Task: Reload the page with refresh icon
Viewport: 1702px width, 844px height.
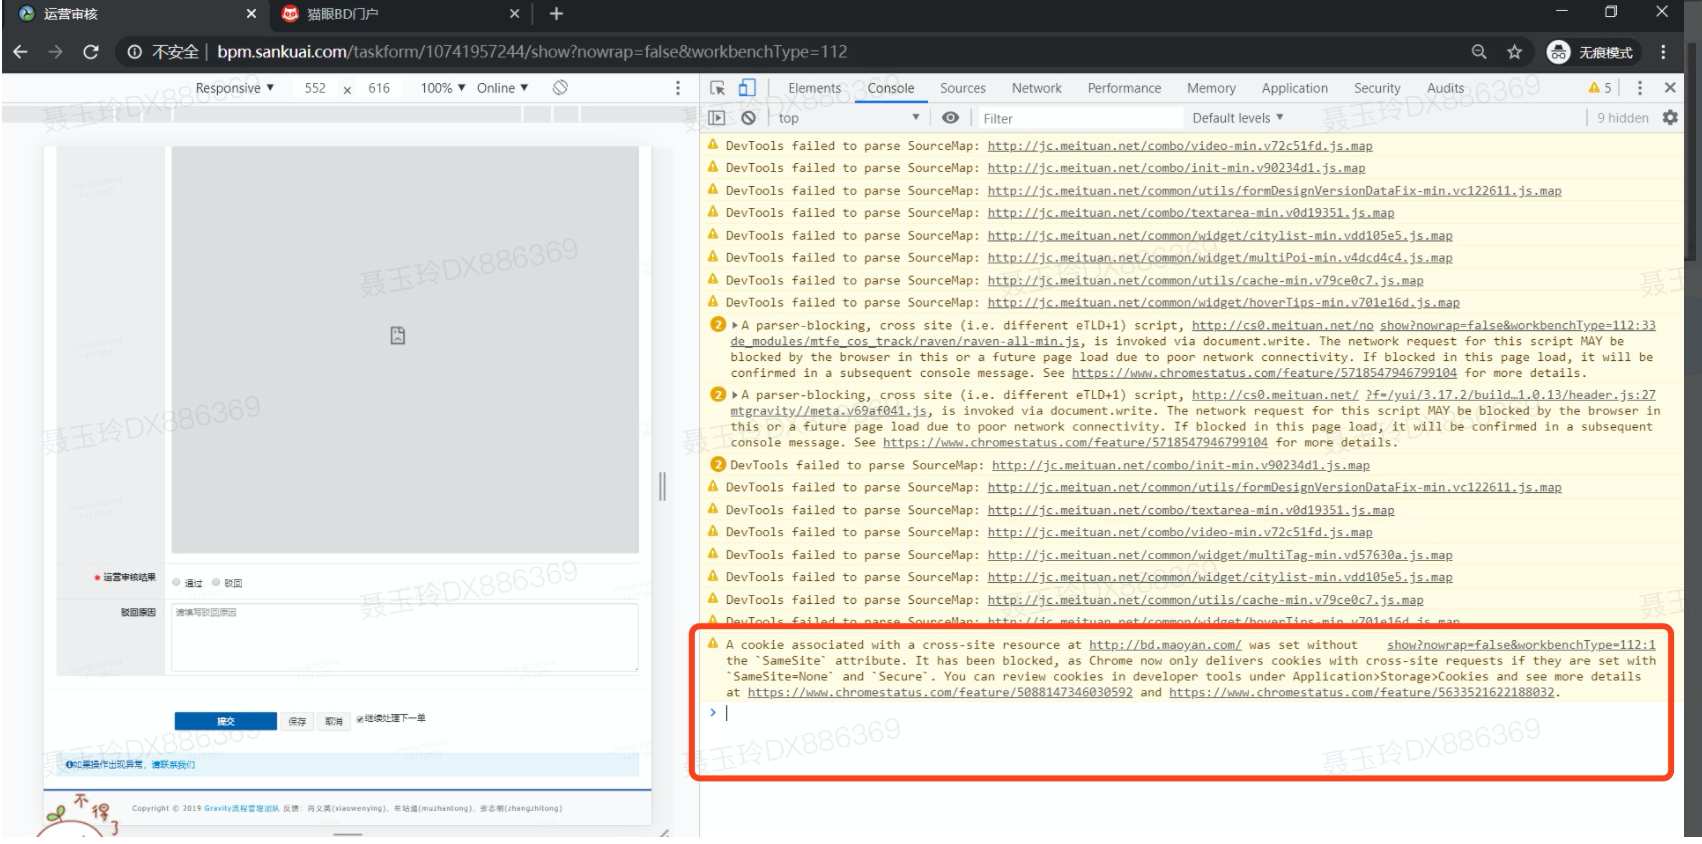Action: (x=91, y=52)
